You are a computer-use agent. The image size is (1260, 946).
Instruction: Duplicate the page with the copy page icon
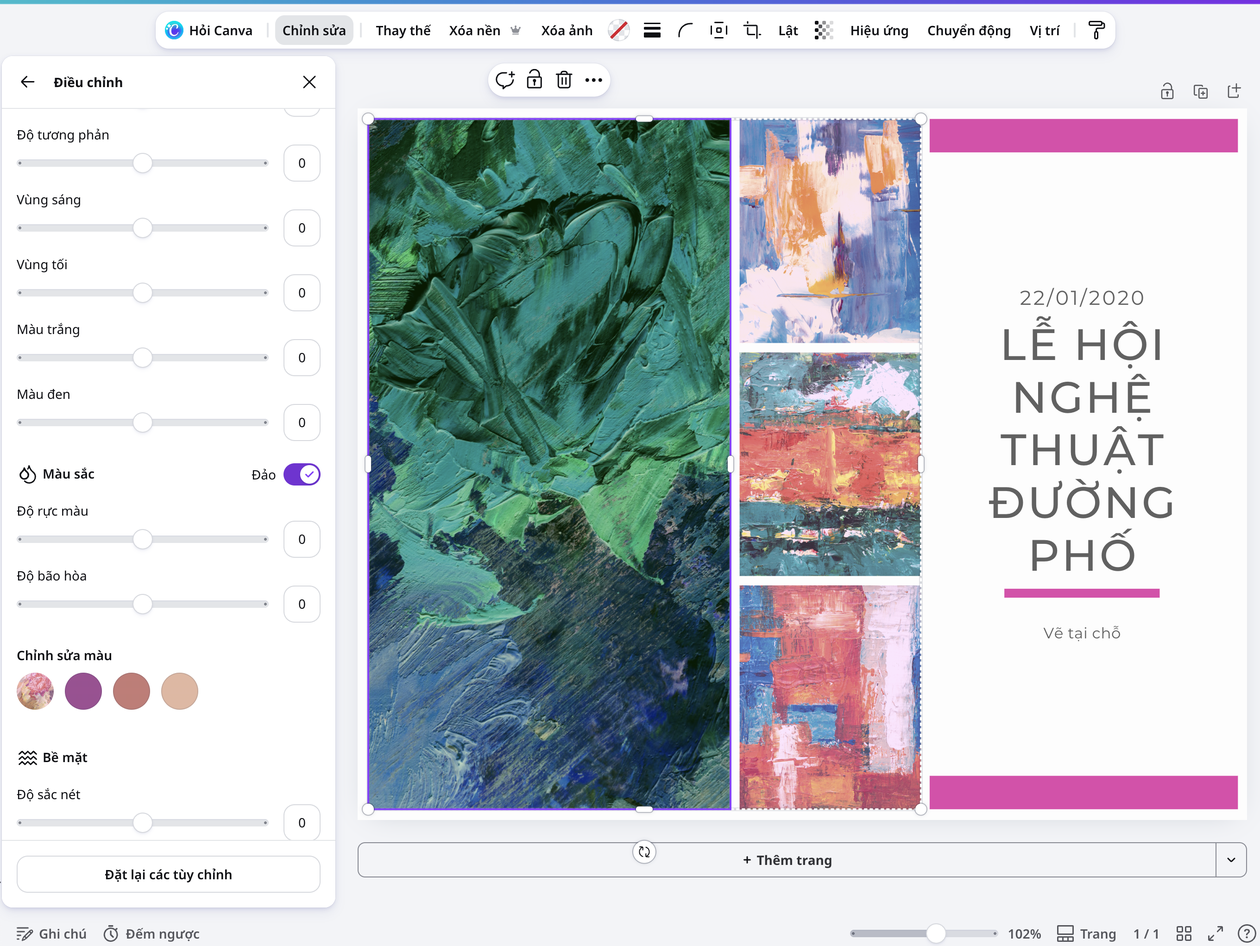pos(1201,92)
